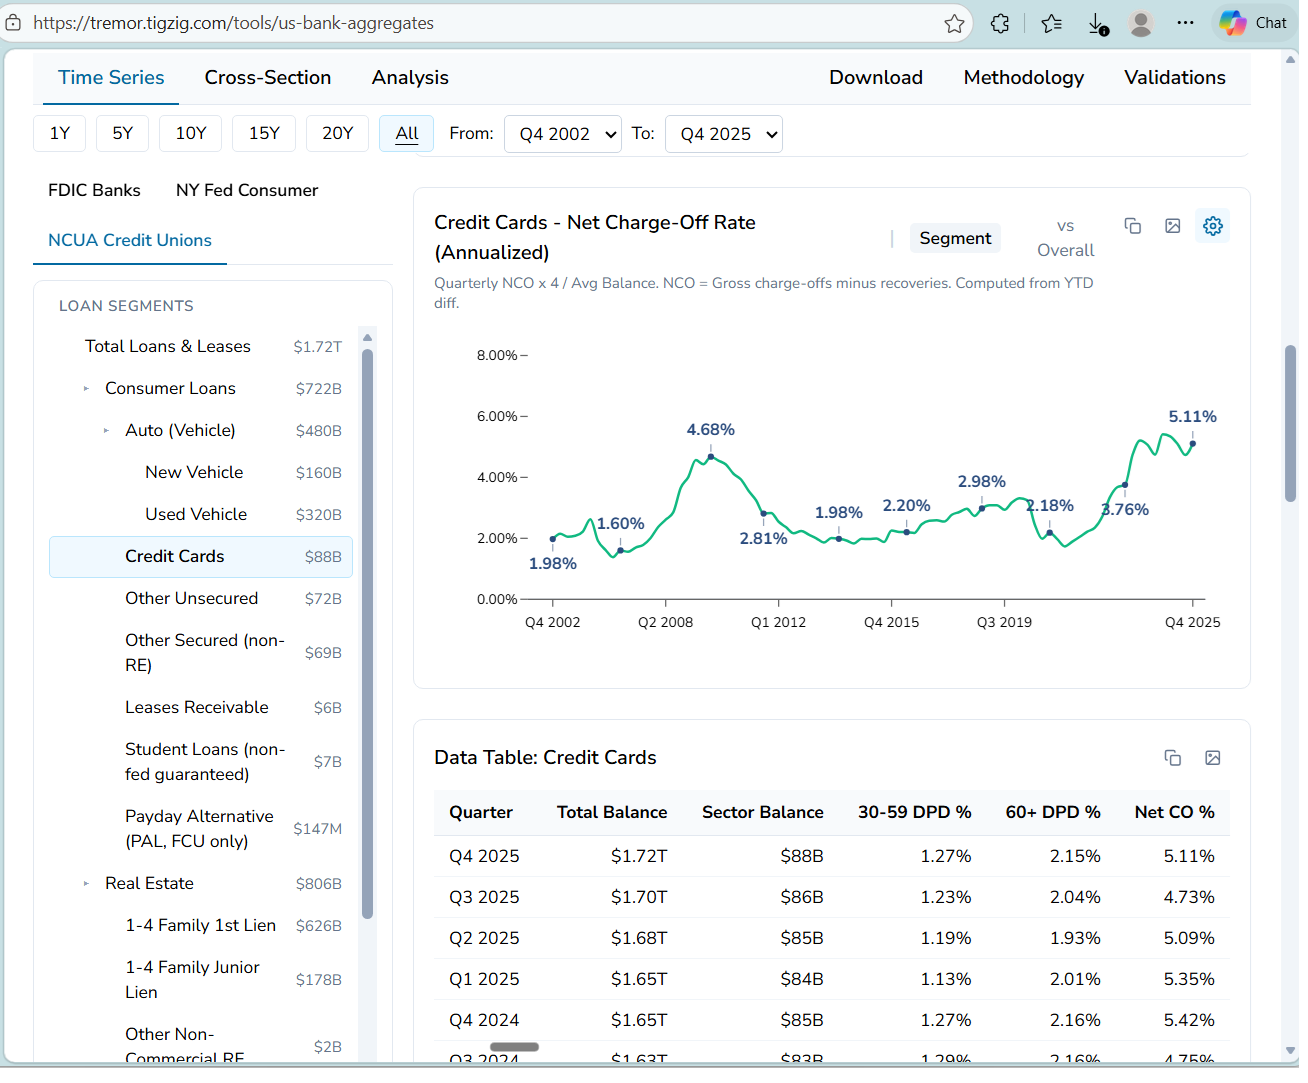This screenshot has height=1083, width=1308.
Task: Open the browser profile avatar
Action: 1141,23
